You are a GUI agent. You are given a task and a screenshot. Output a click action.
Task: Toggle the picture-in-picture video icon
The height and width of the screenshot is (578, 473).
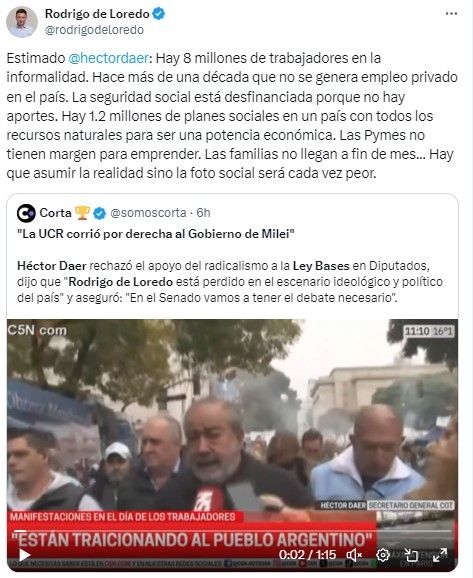click(411, 555)
